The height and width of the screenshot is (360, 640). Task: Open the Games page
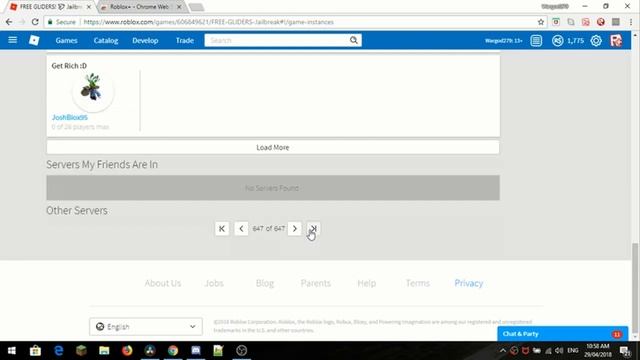[67, 40]
